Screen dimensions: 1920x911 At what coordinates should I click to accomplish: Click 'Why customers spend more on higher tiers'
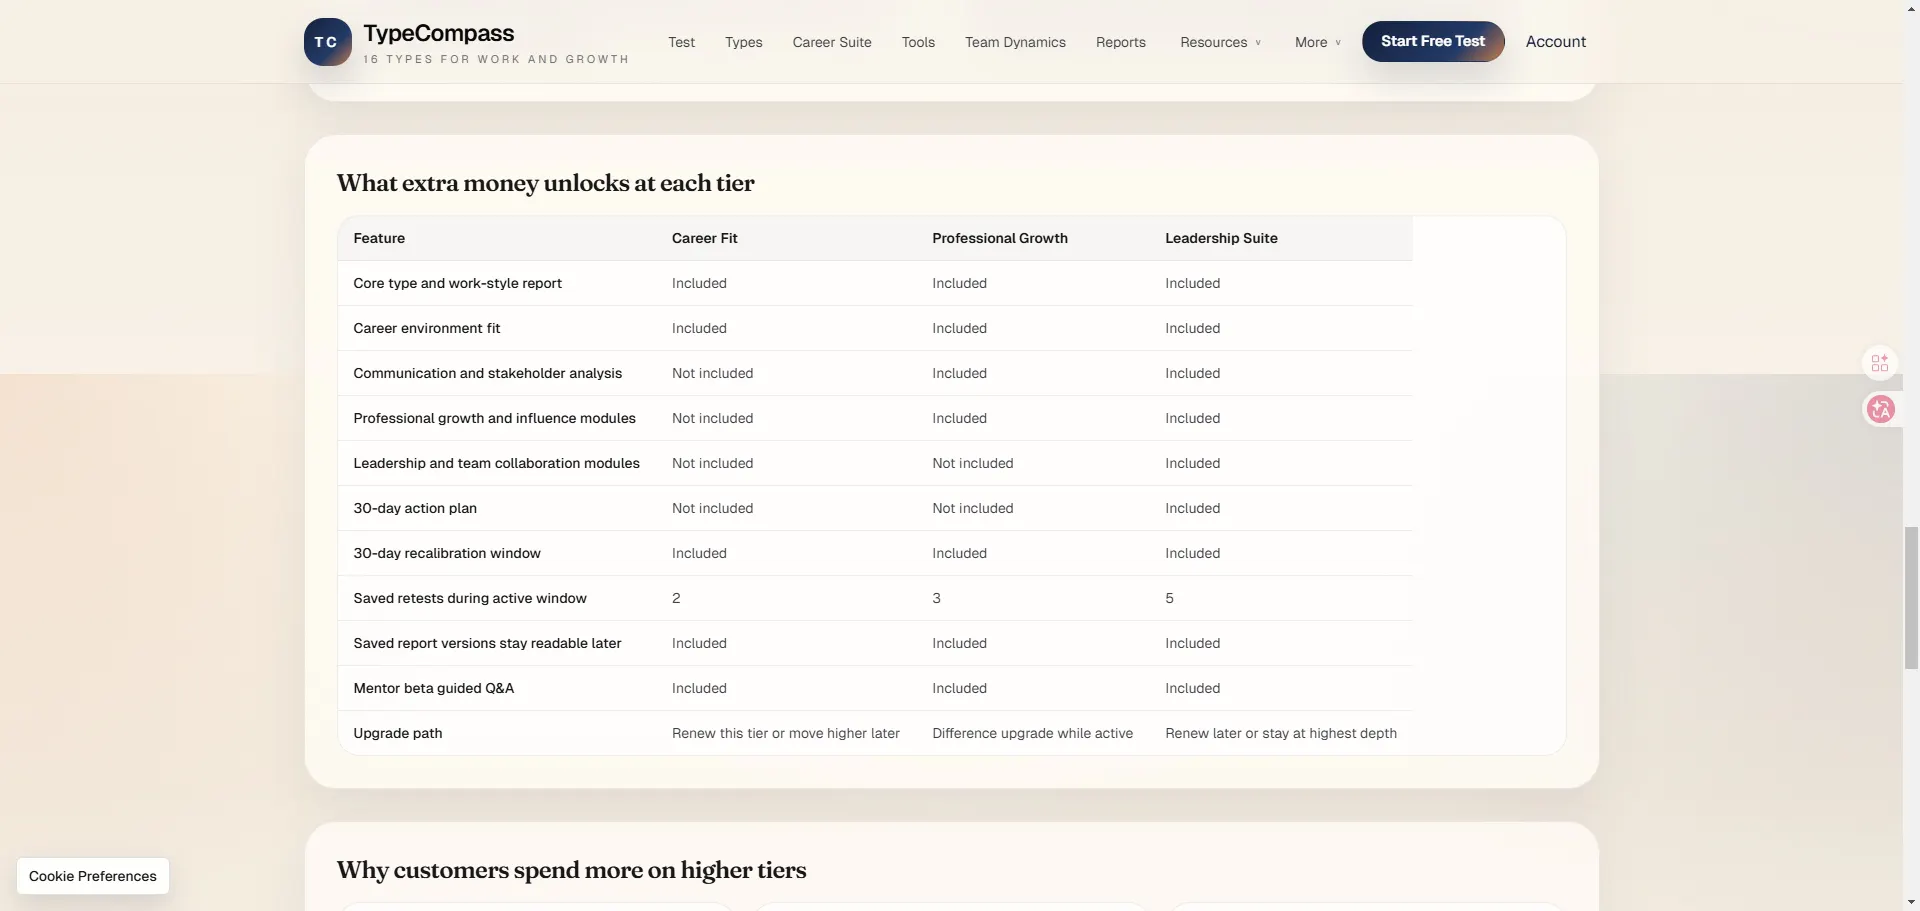571,870
